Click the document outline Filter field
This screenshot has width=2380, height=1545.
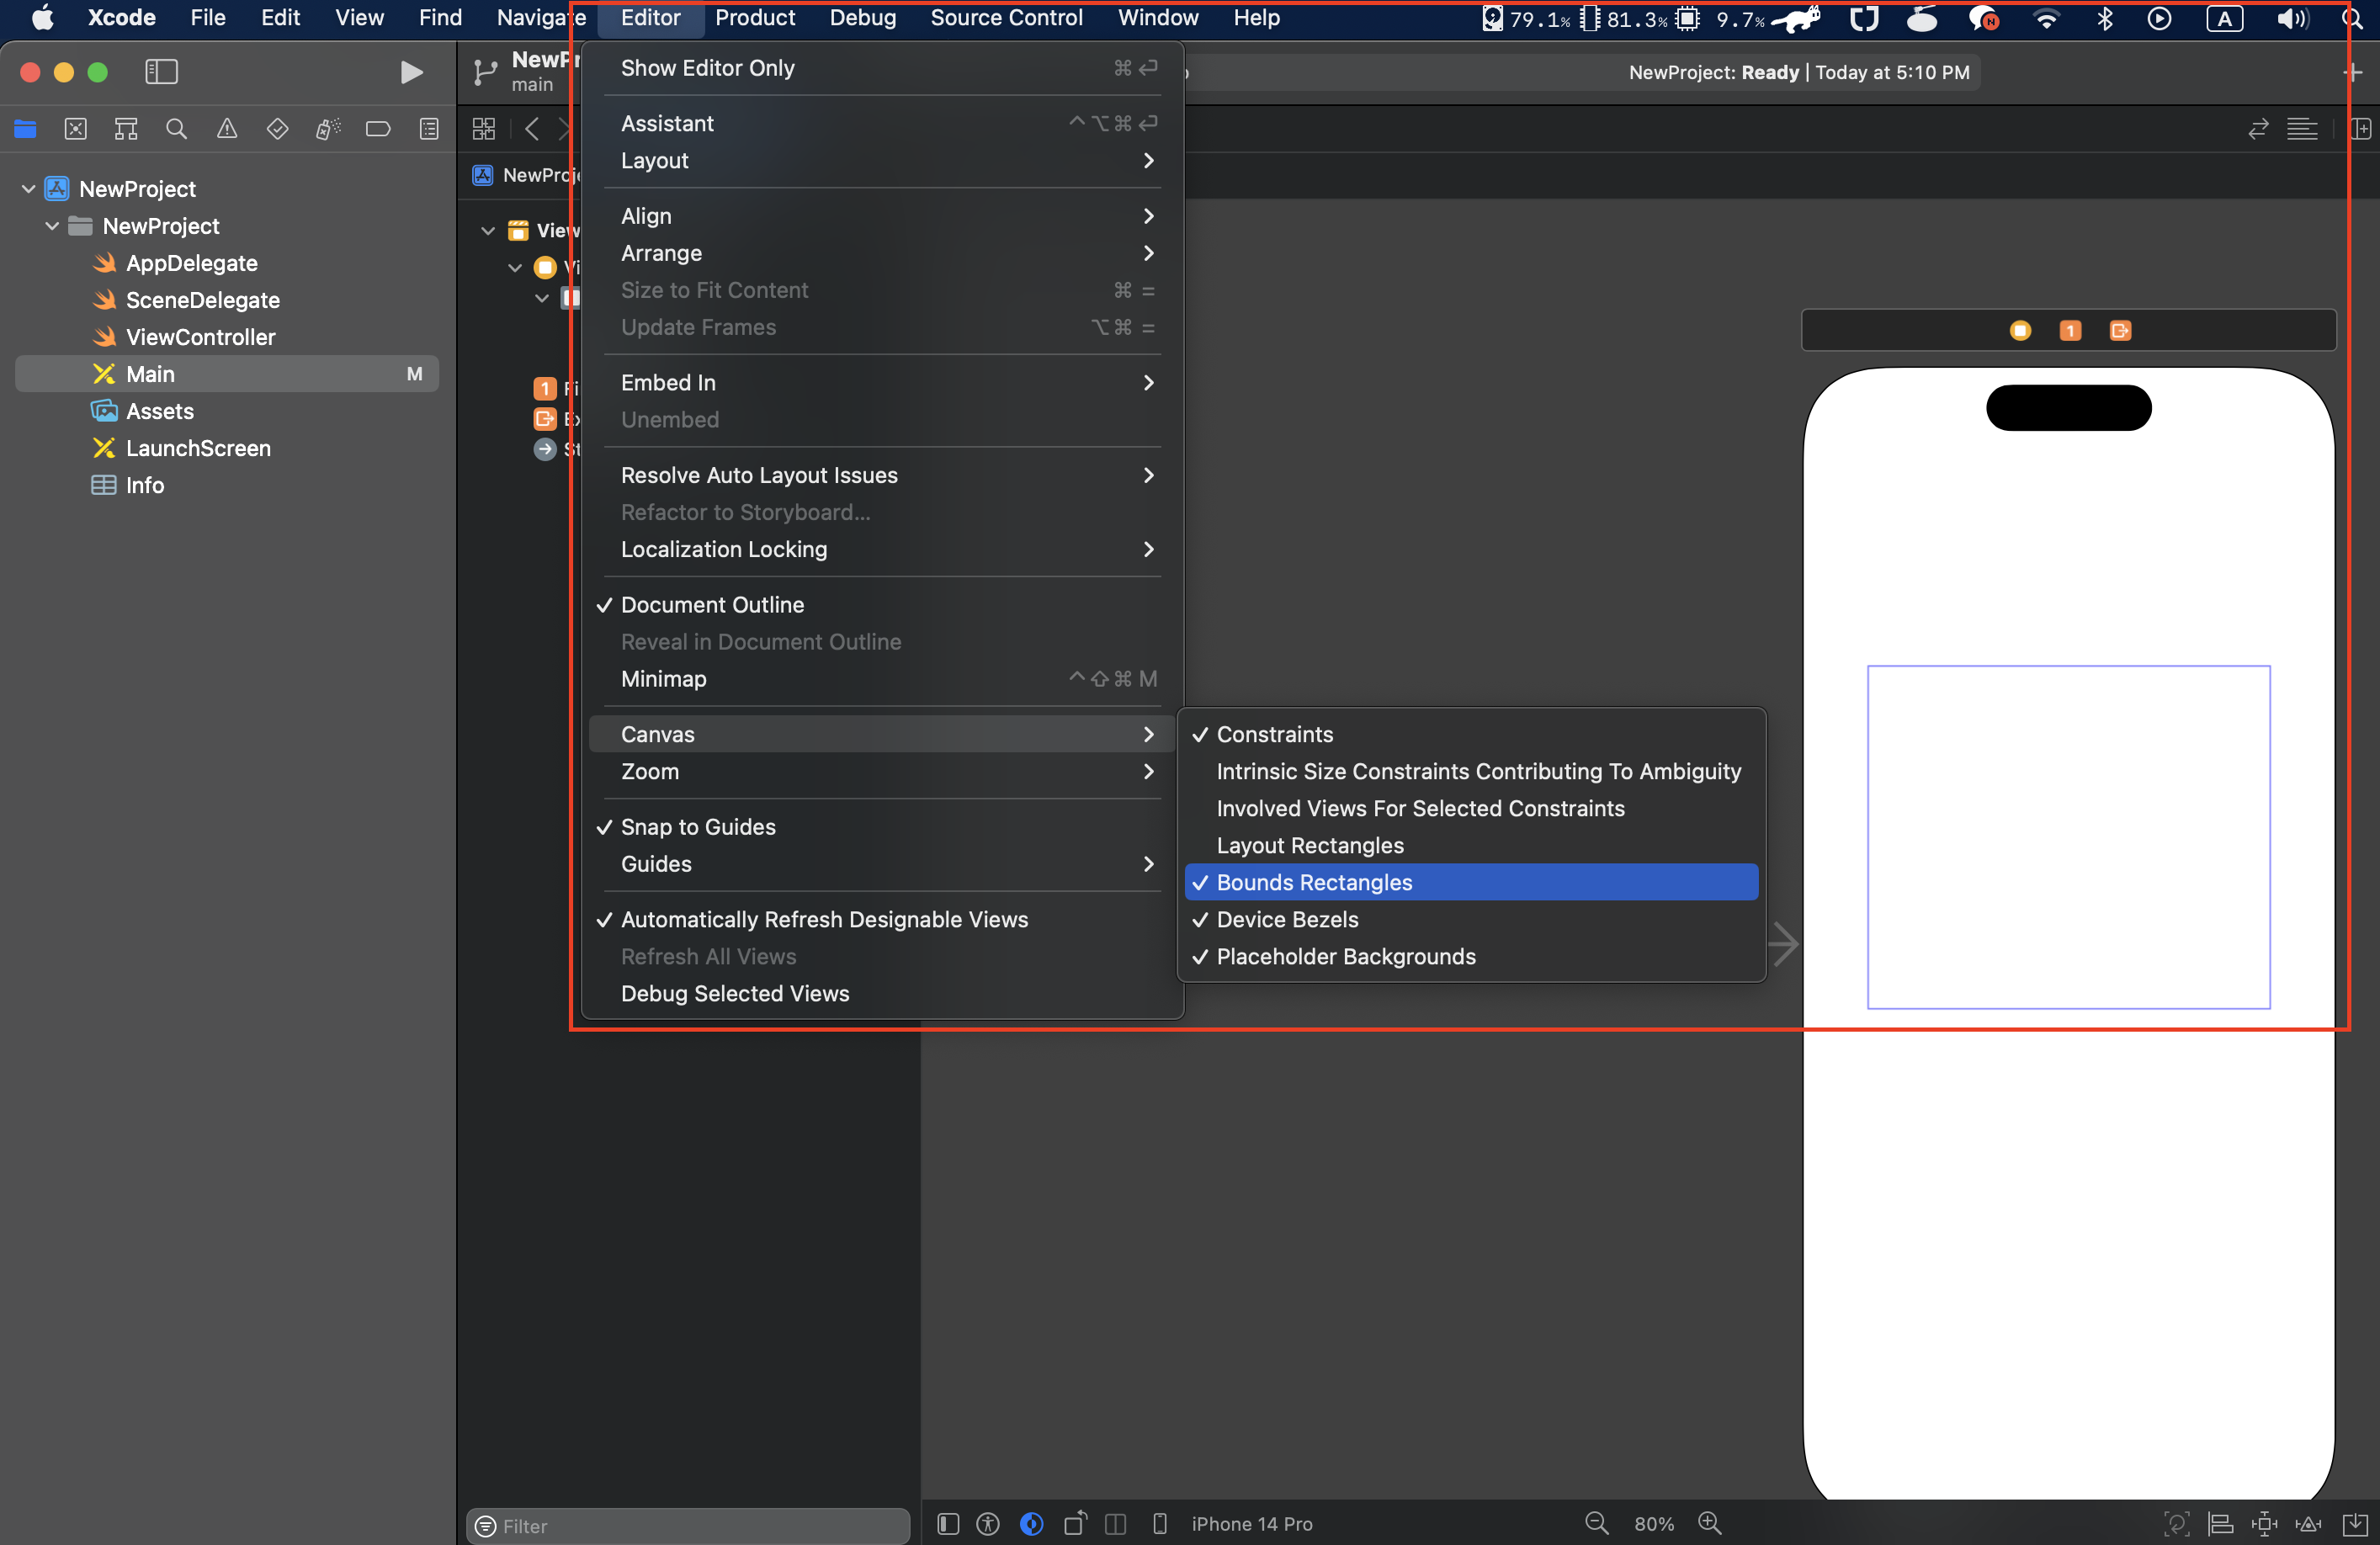click(688, 1526)
